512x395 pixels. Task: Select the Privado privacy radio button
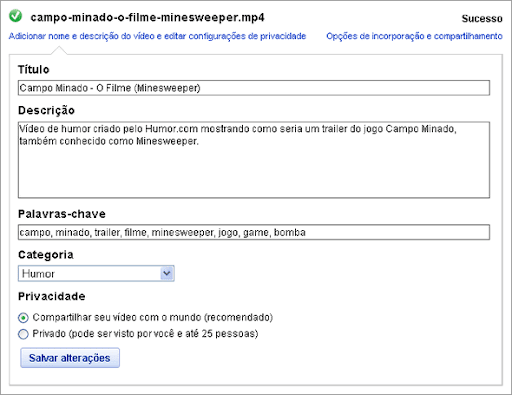tap(23, 334)
